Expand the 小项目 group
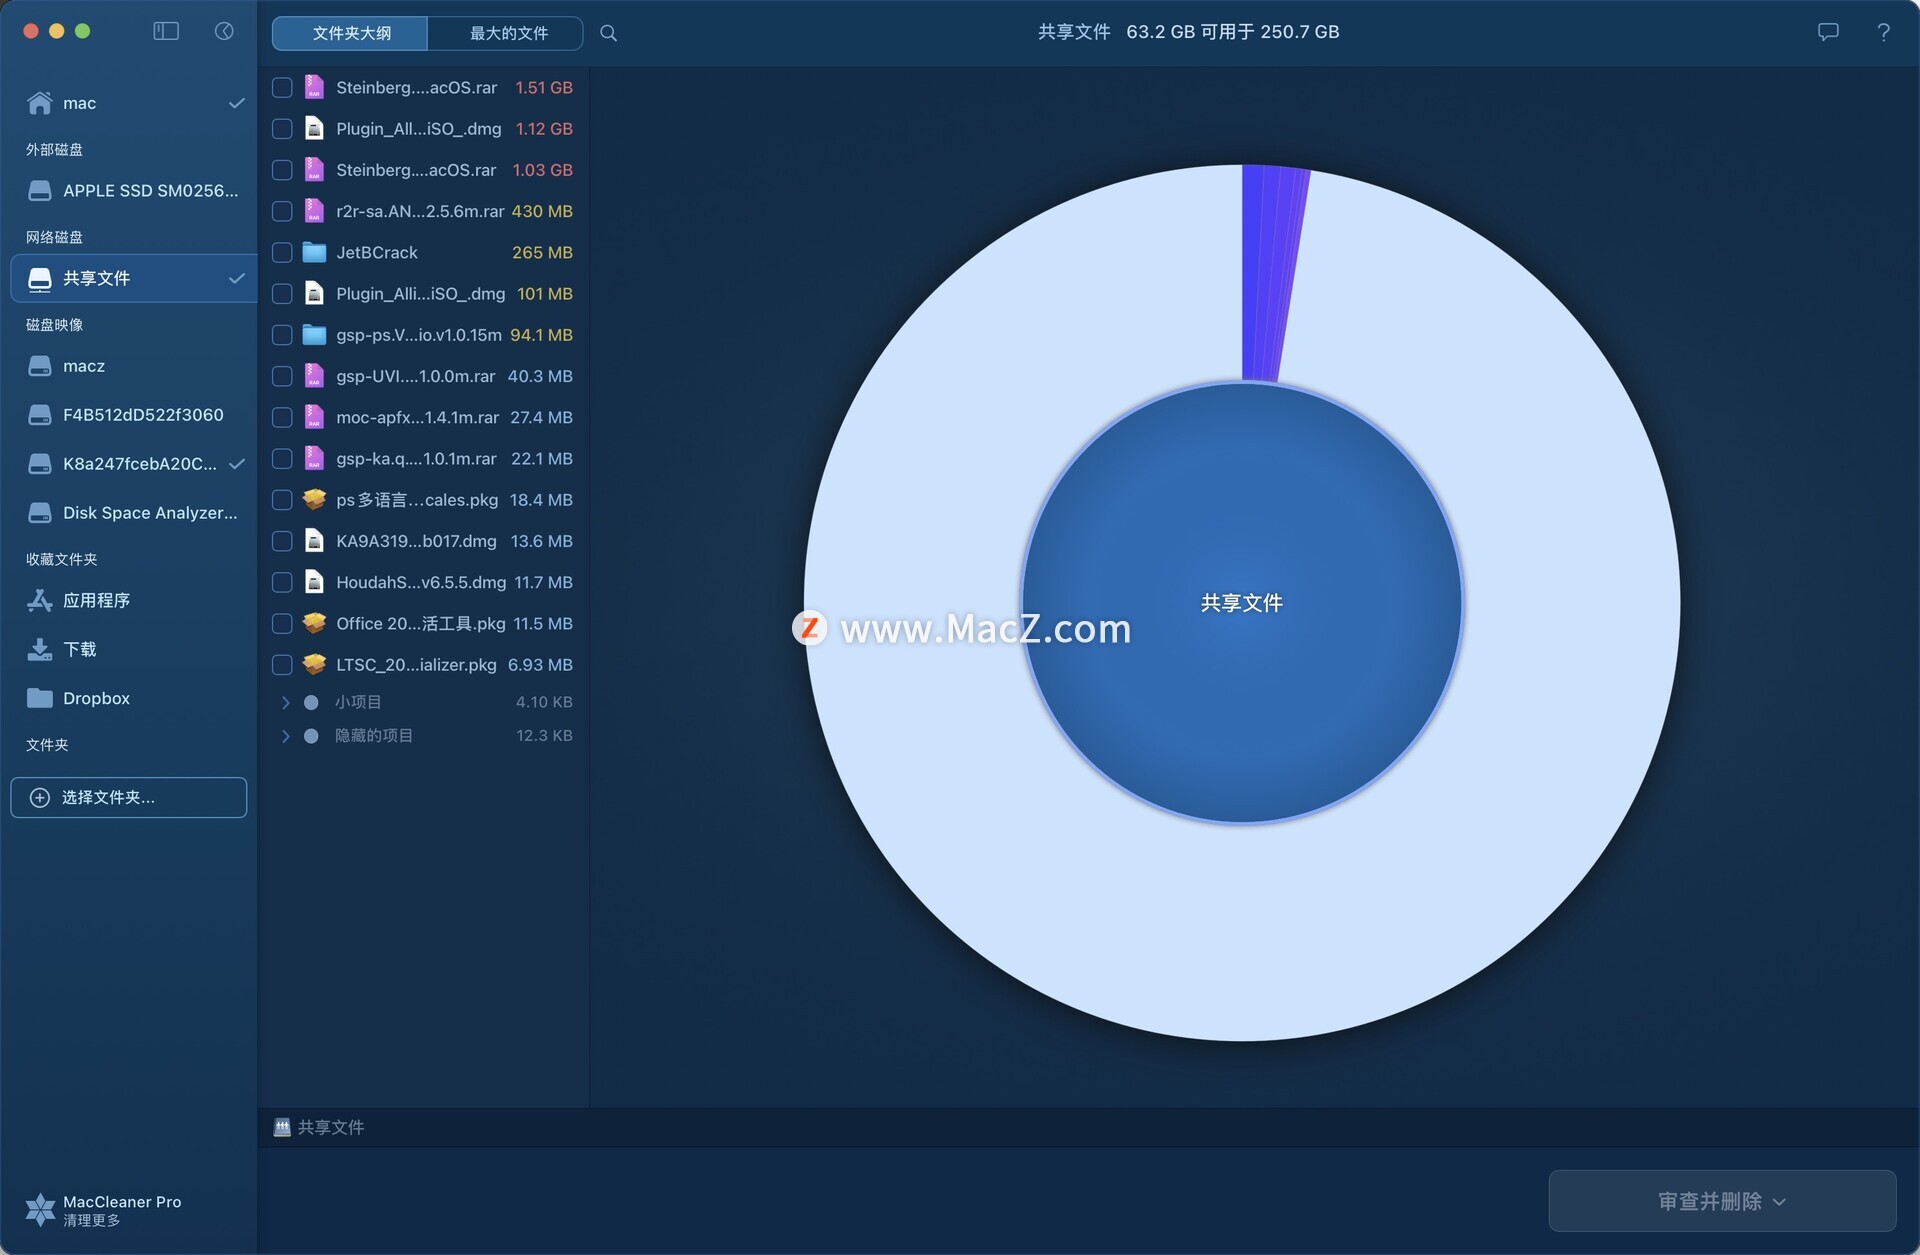Image resolution: width=1920 pixels, height=1255 pixels. coord(285,702)
